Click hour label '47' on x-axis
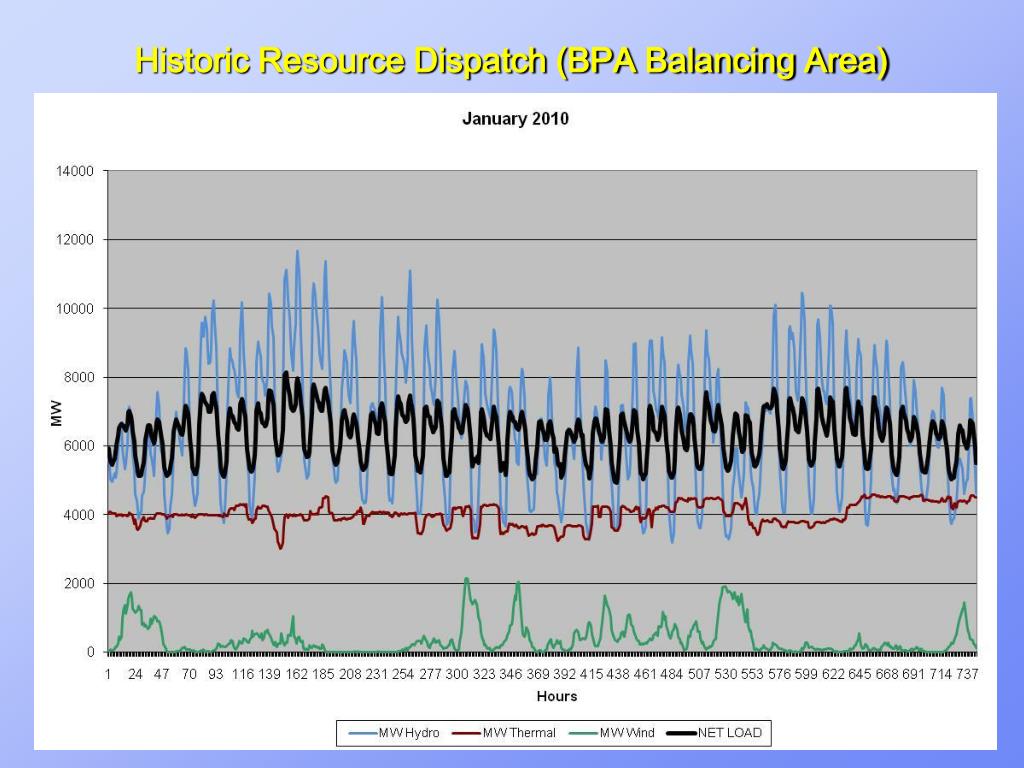Viewport: 1024px width, 768px height. 162,674
